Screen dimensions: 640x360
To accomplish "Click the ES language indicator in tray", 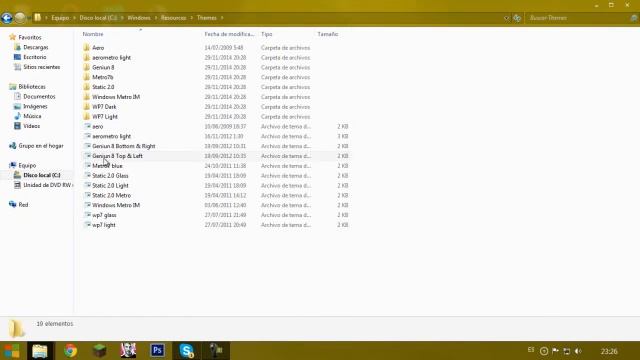I will (x=531, y=350).
